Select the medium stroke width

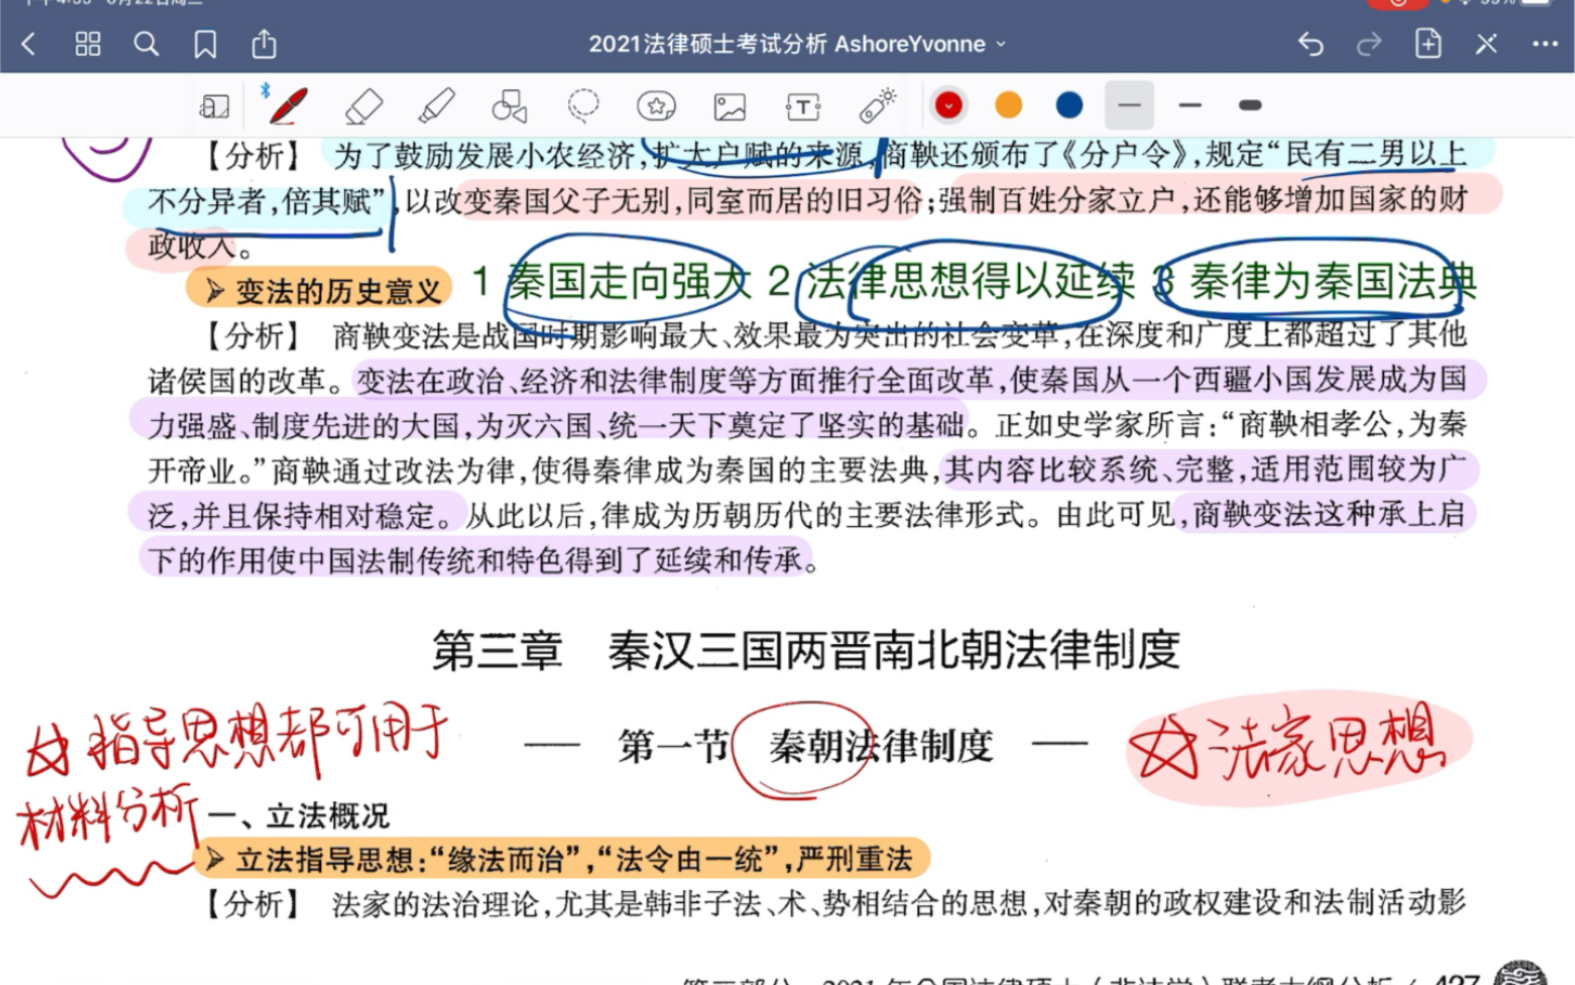(1190, 105)
